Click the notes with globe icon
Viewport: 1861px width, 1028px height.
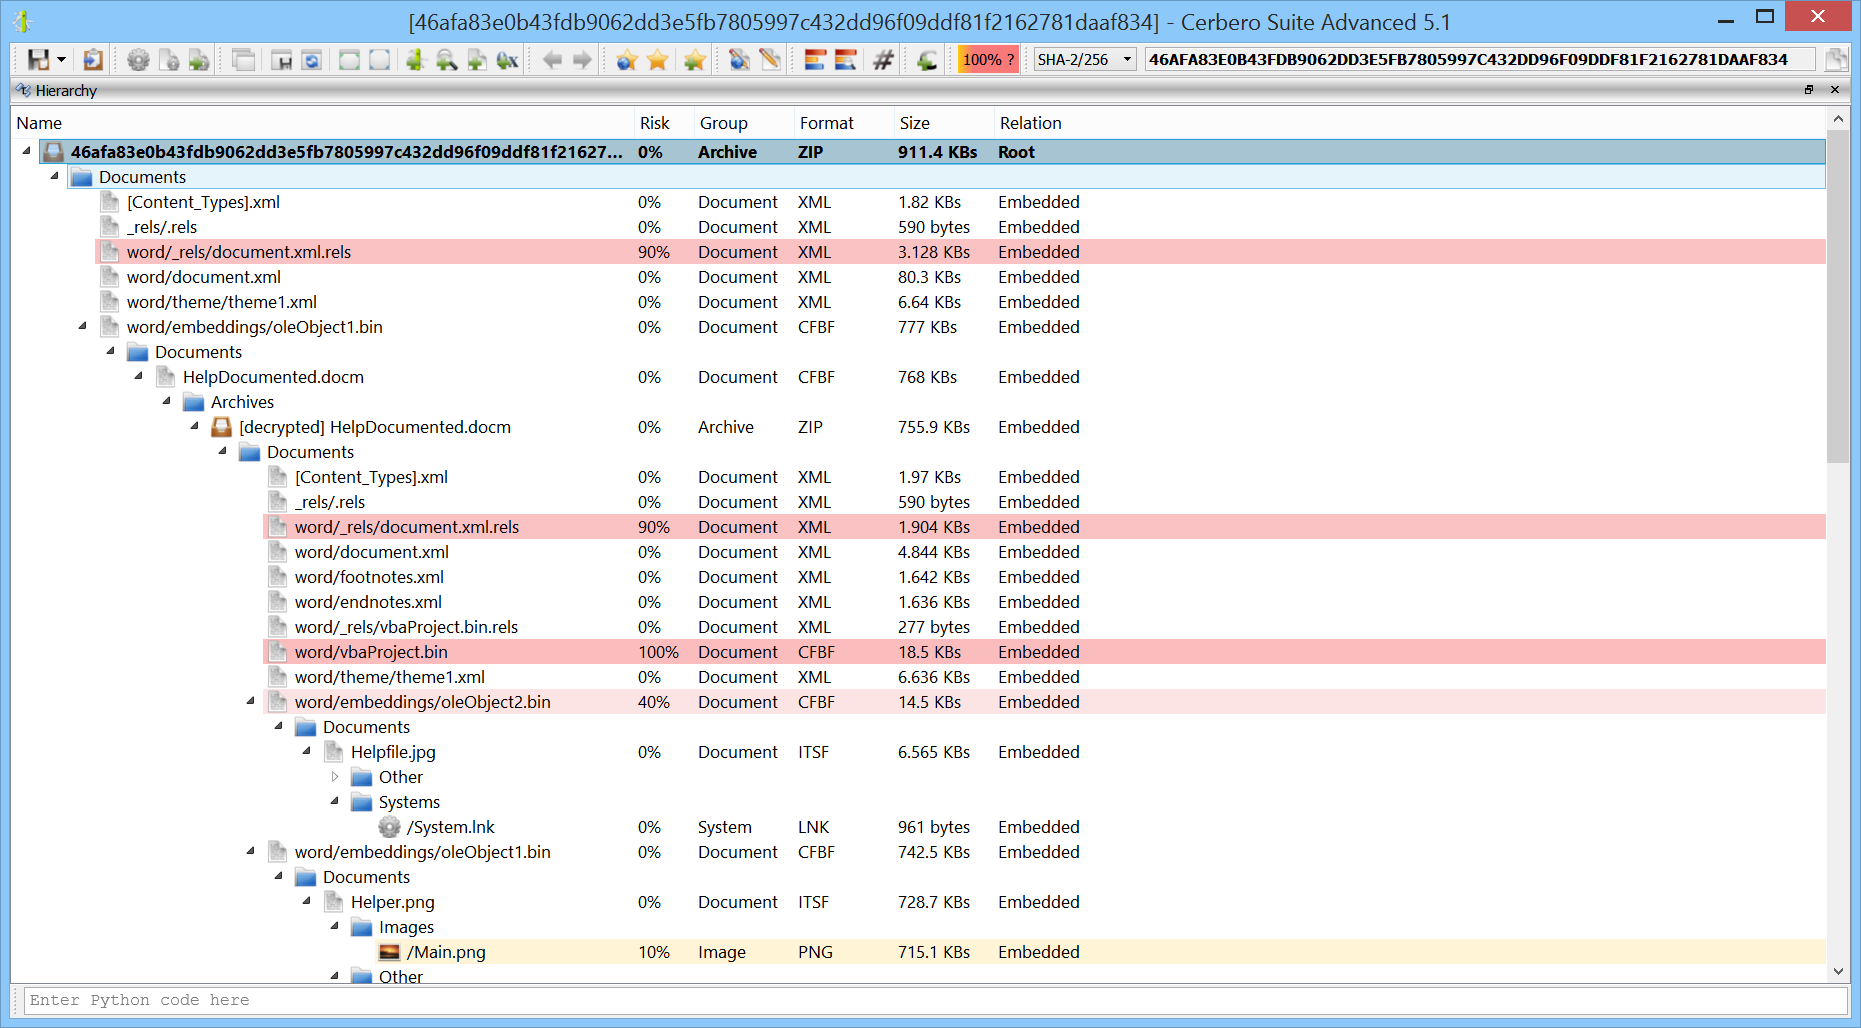coord(739,60)
